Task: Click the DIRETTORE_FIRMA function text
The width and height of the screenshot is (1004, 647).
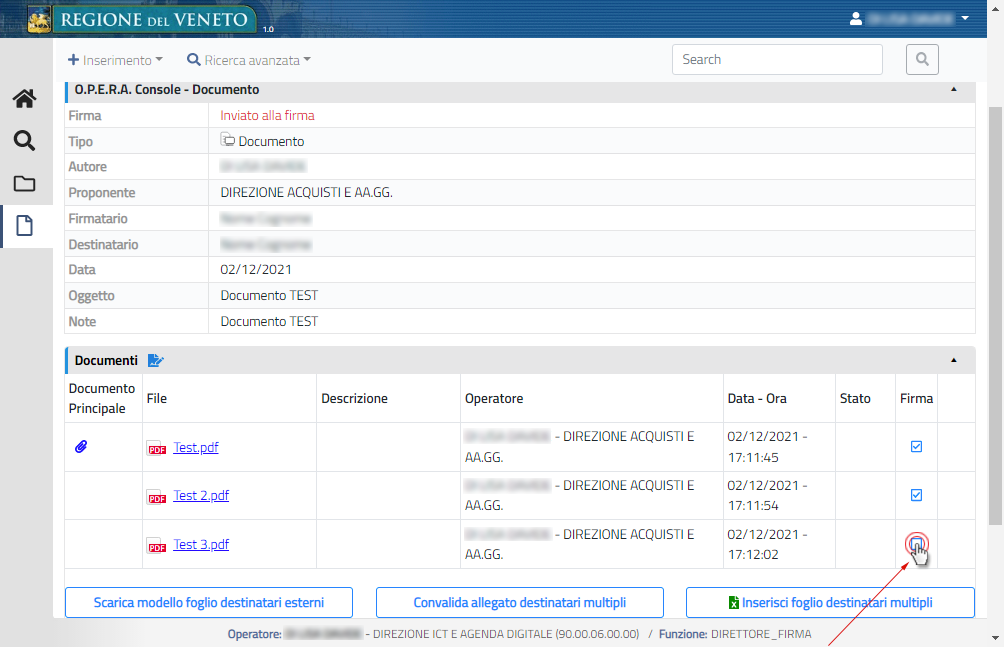Action: click(x=761, y=634)
